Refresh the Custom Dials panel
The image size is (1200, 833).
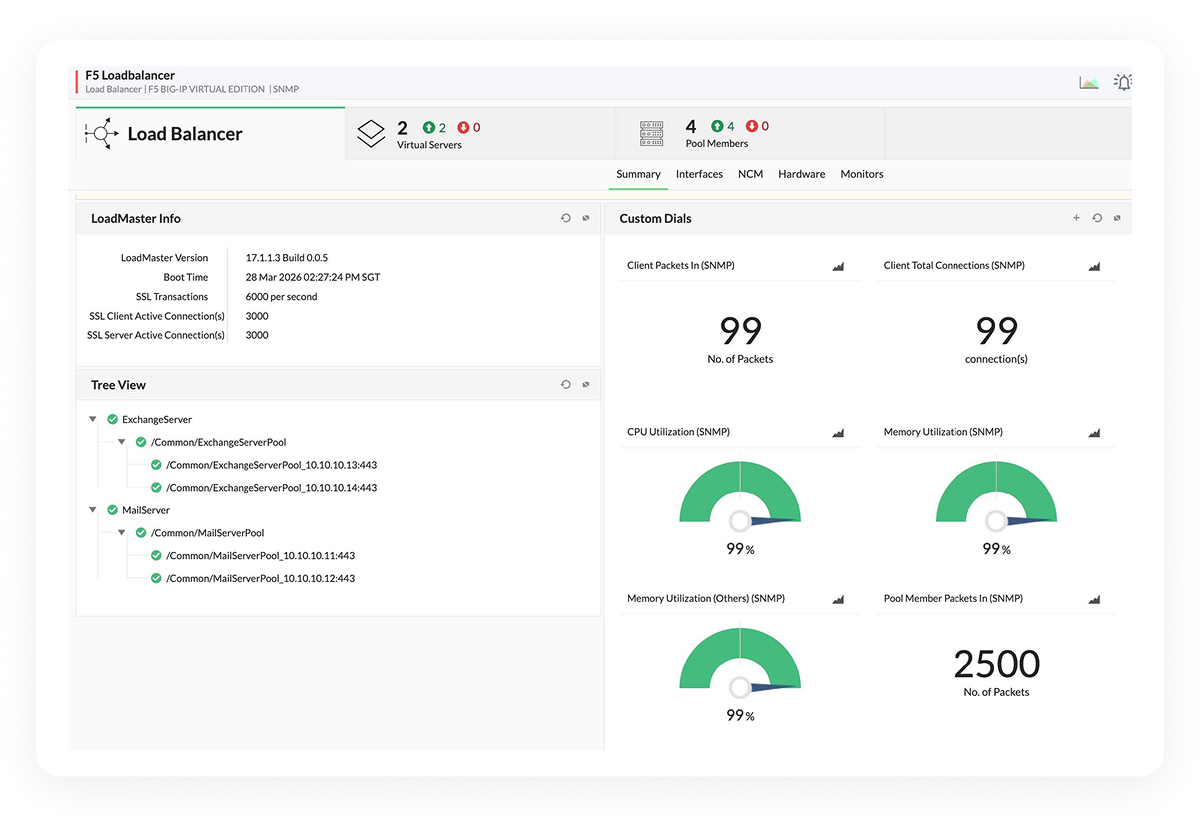click(x=1097, y=217)
